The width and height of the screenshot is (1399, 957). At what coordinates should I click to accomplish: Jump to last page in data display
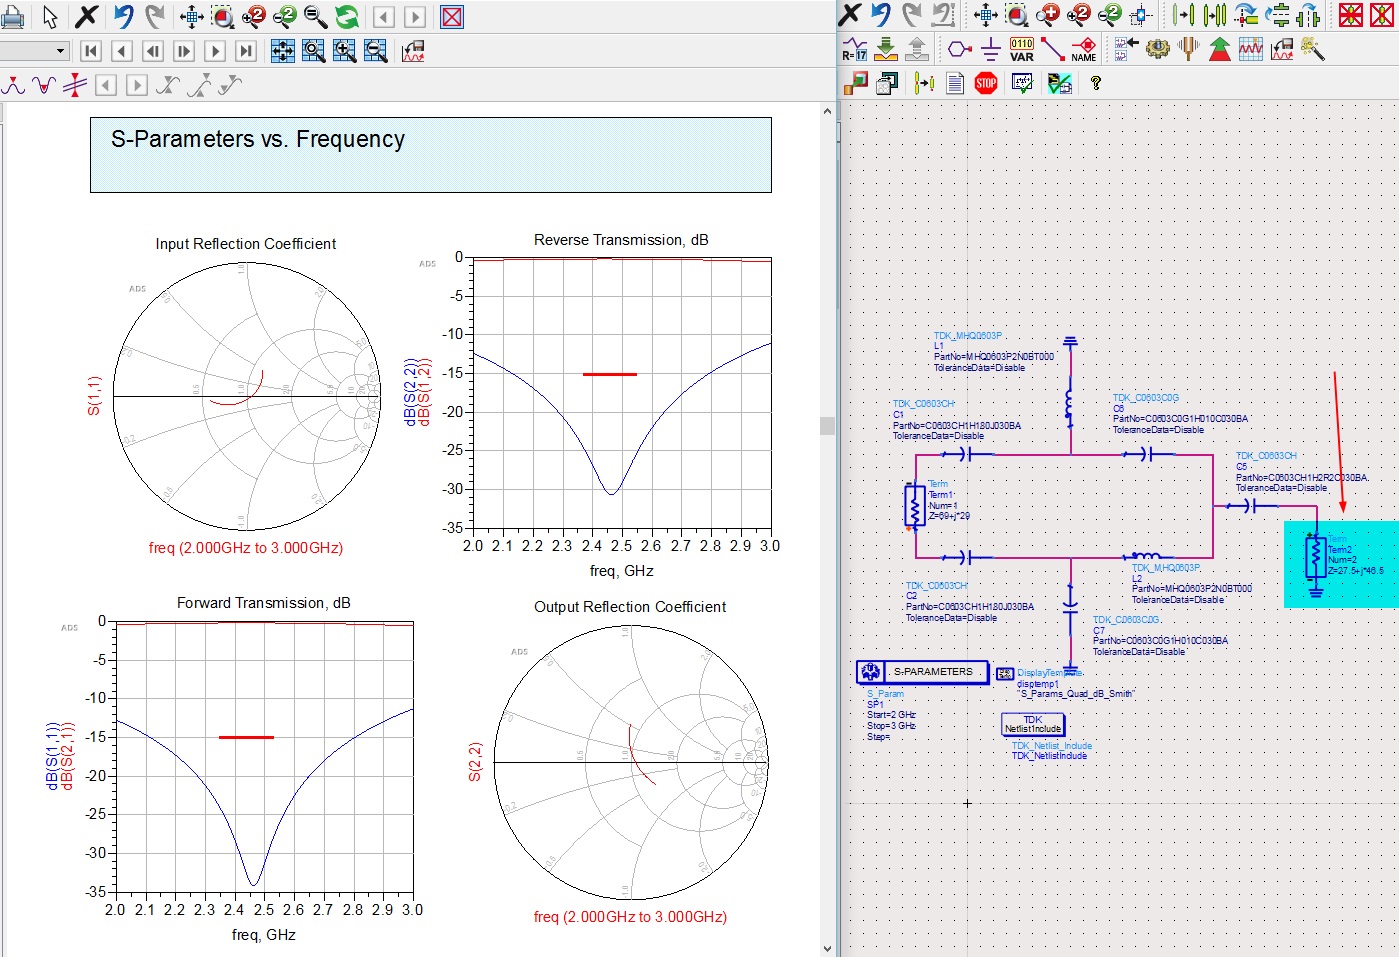coord(246,51)
